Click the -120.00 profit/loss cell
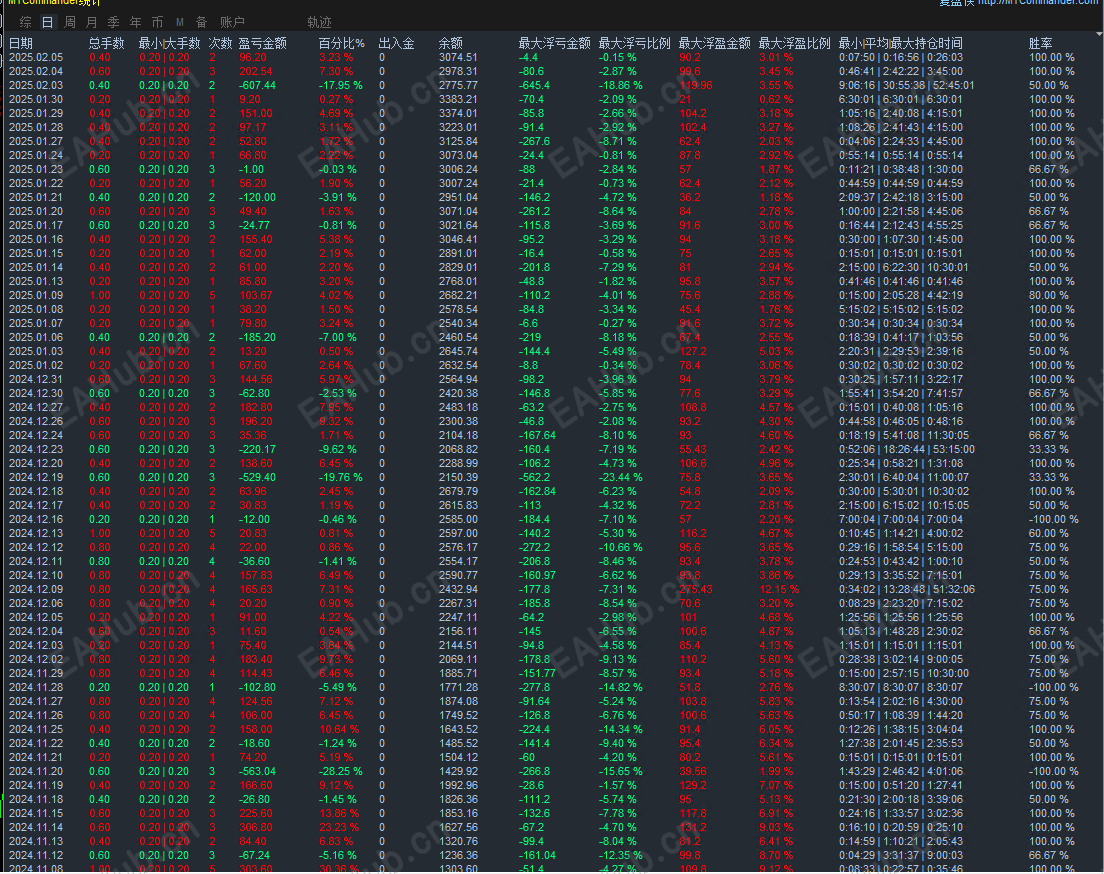1104x874 pixels. (257, 198)
